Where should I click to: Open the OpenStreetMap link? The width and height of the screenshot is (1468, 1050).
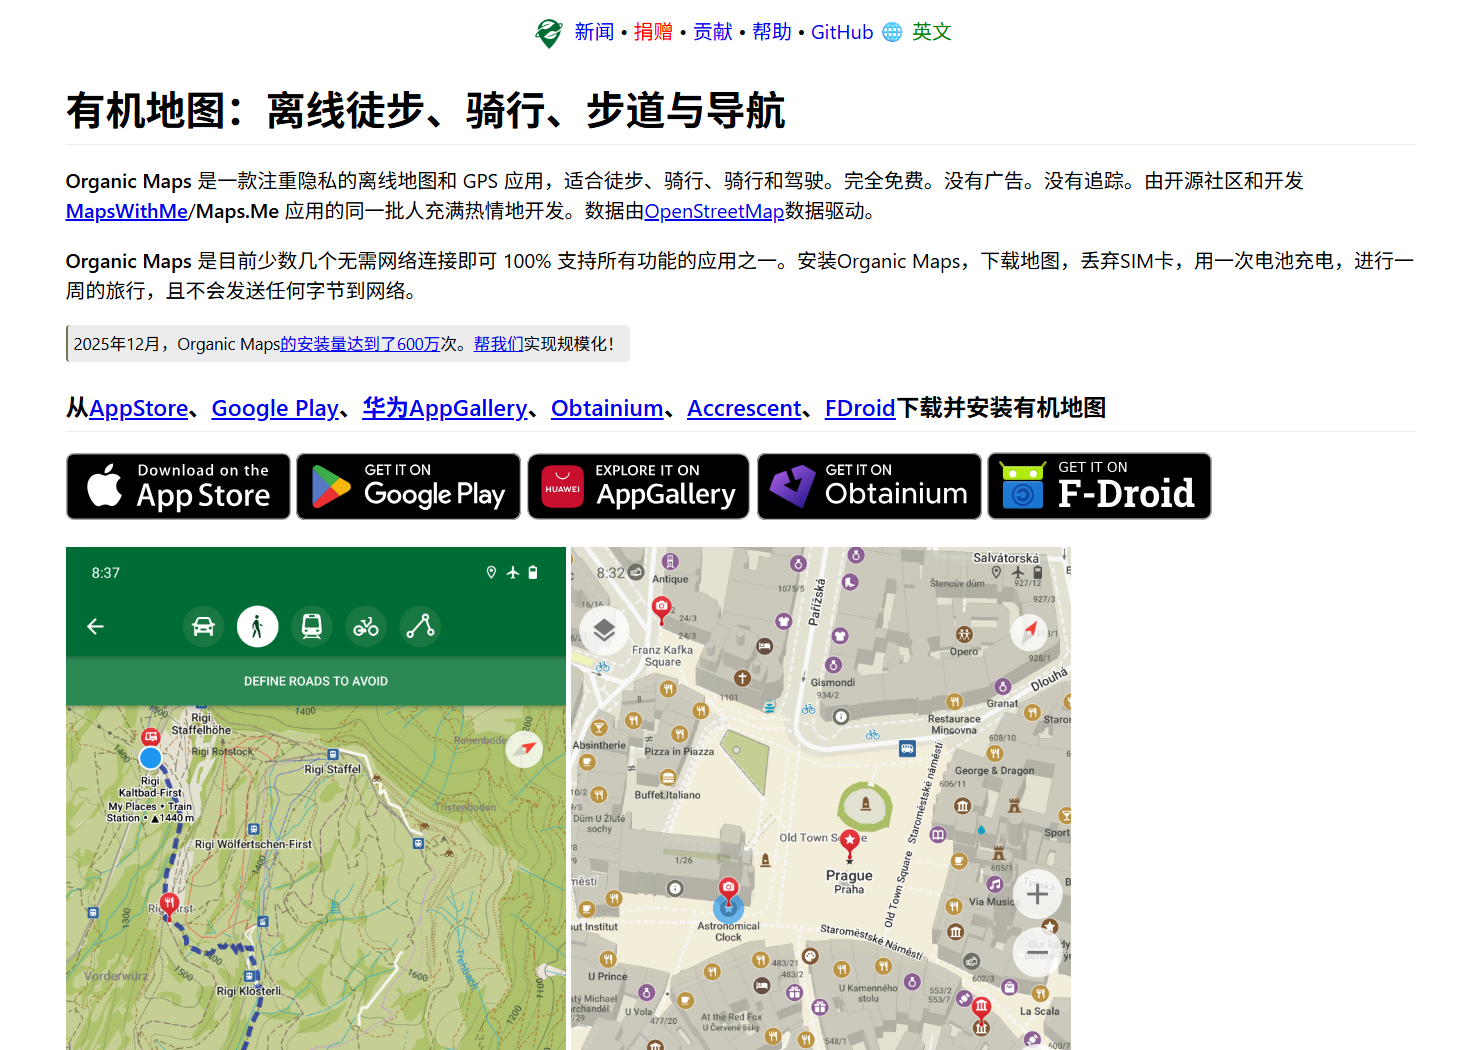[714, 211]
